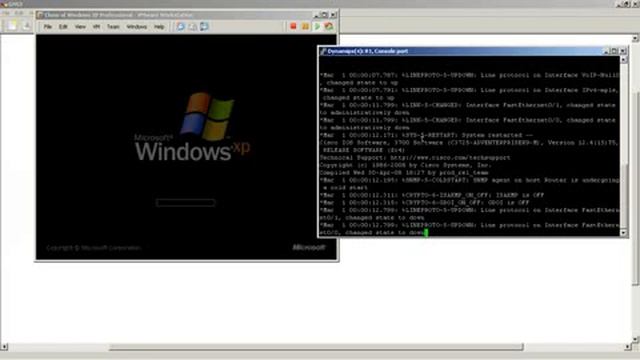Screen dimensions: 640x360
Task: Open VM menu in VMware window
Action: coord(96,27)
